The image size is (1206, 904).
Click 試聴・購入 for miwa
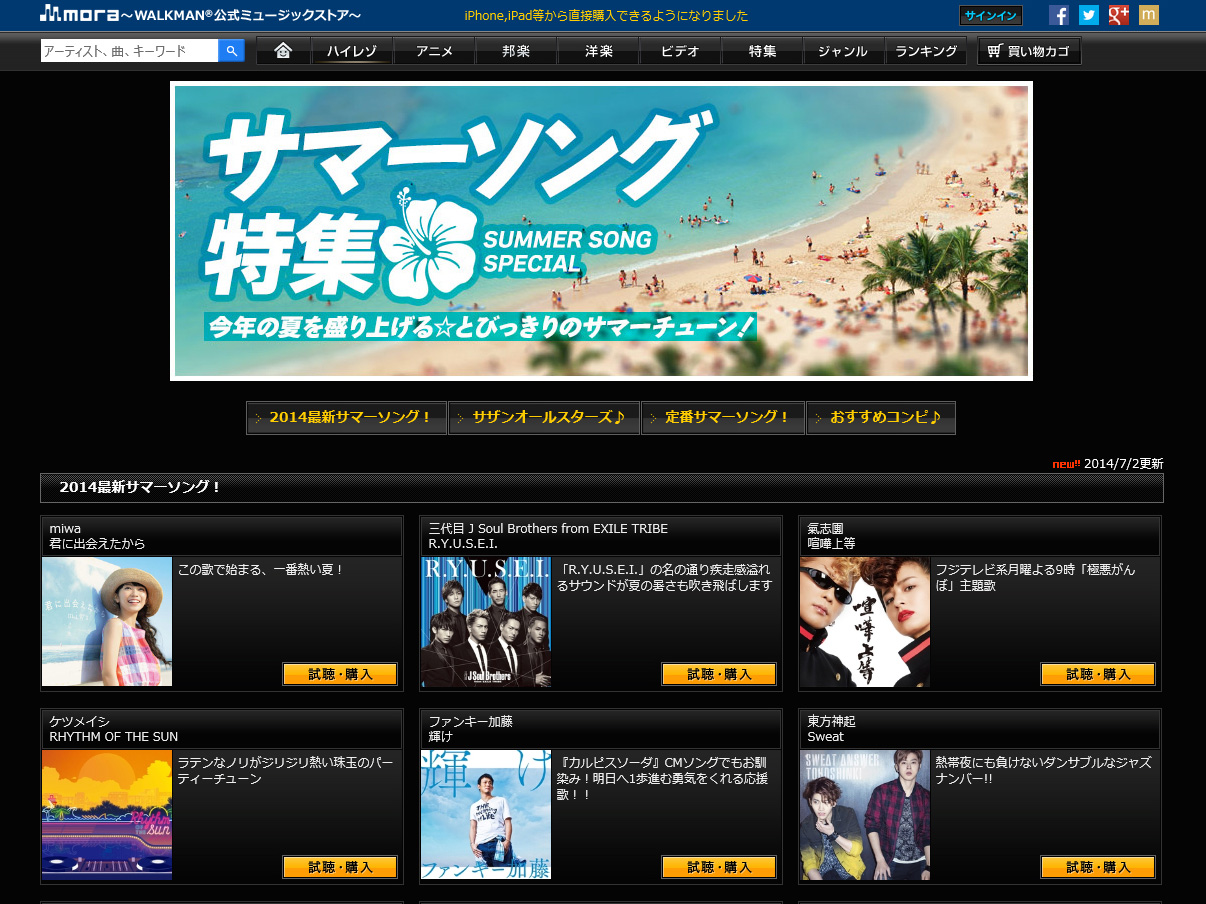tap(340, 674)
